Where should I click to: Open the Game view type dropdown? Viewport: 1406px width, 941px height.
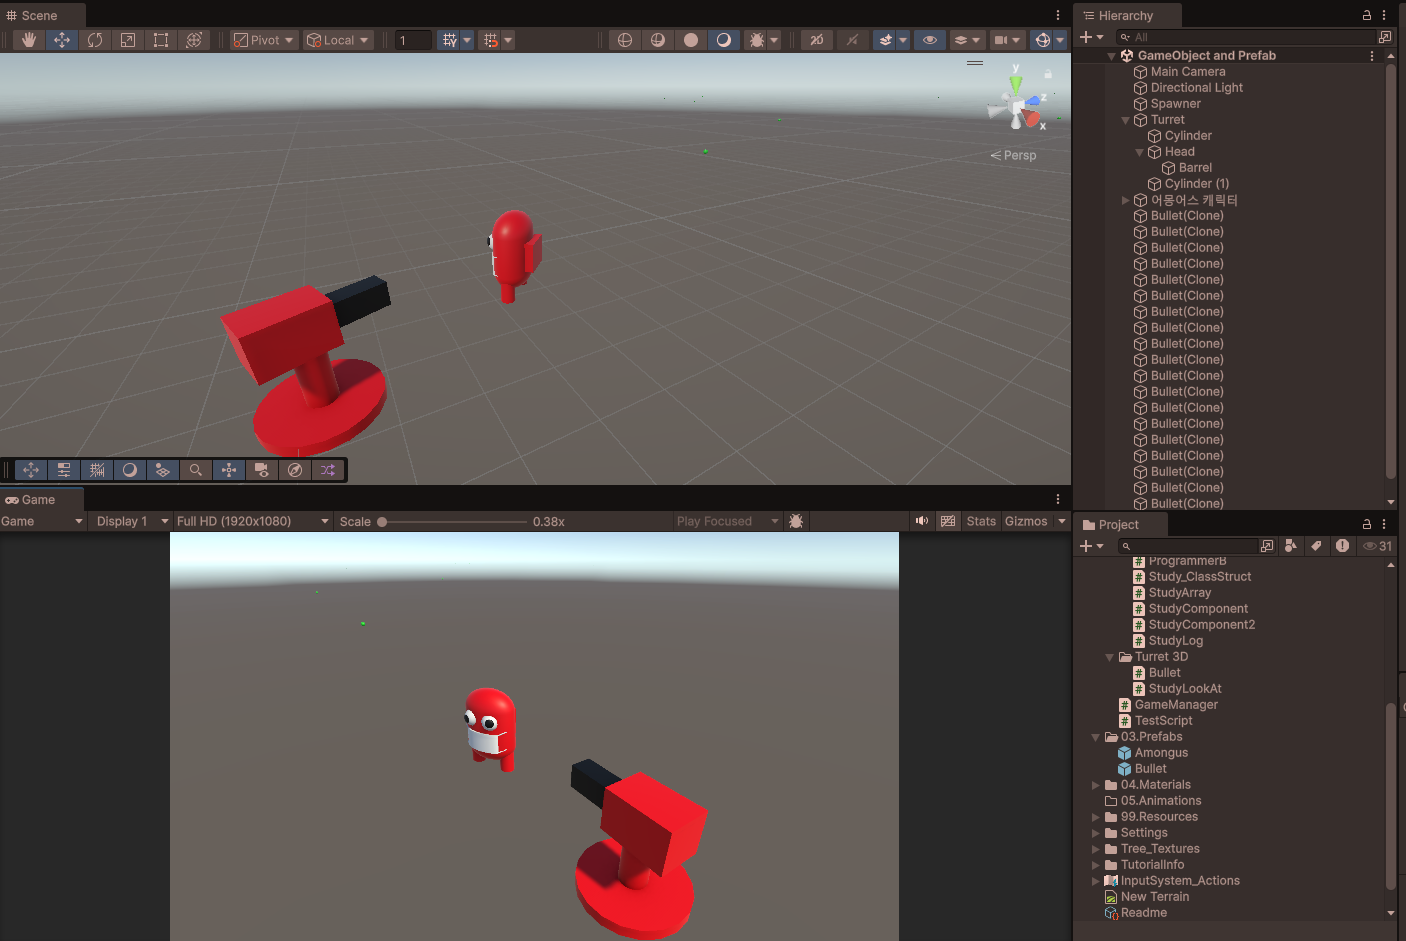point(42,521)
